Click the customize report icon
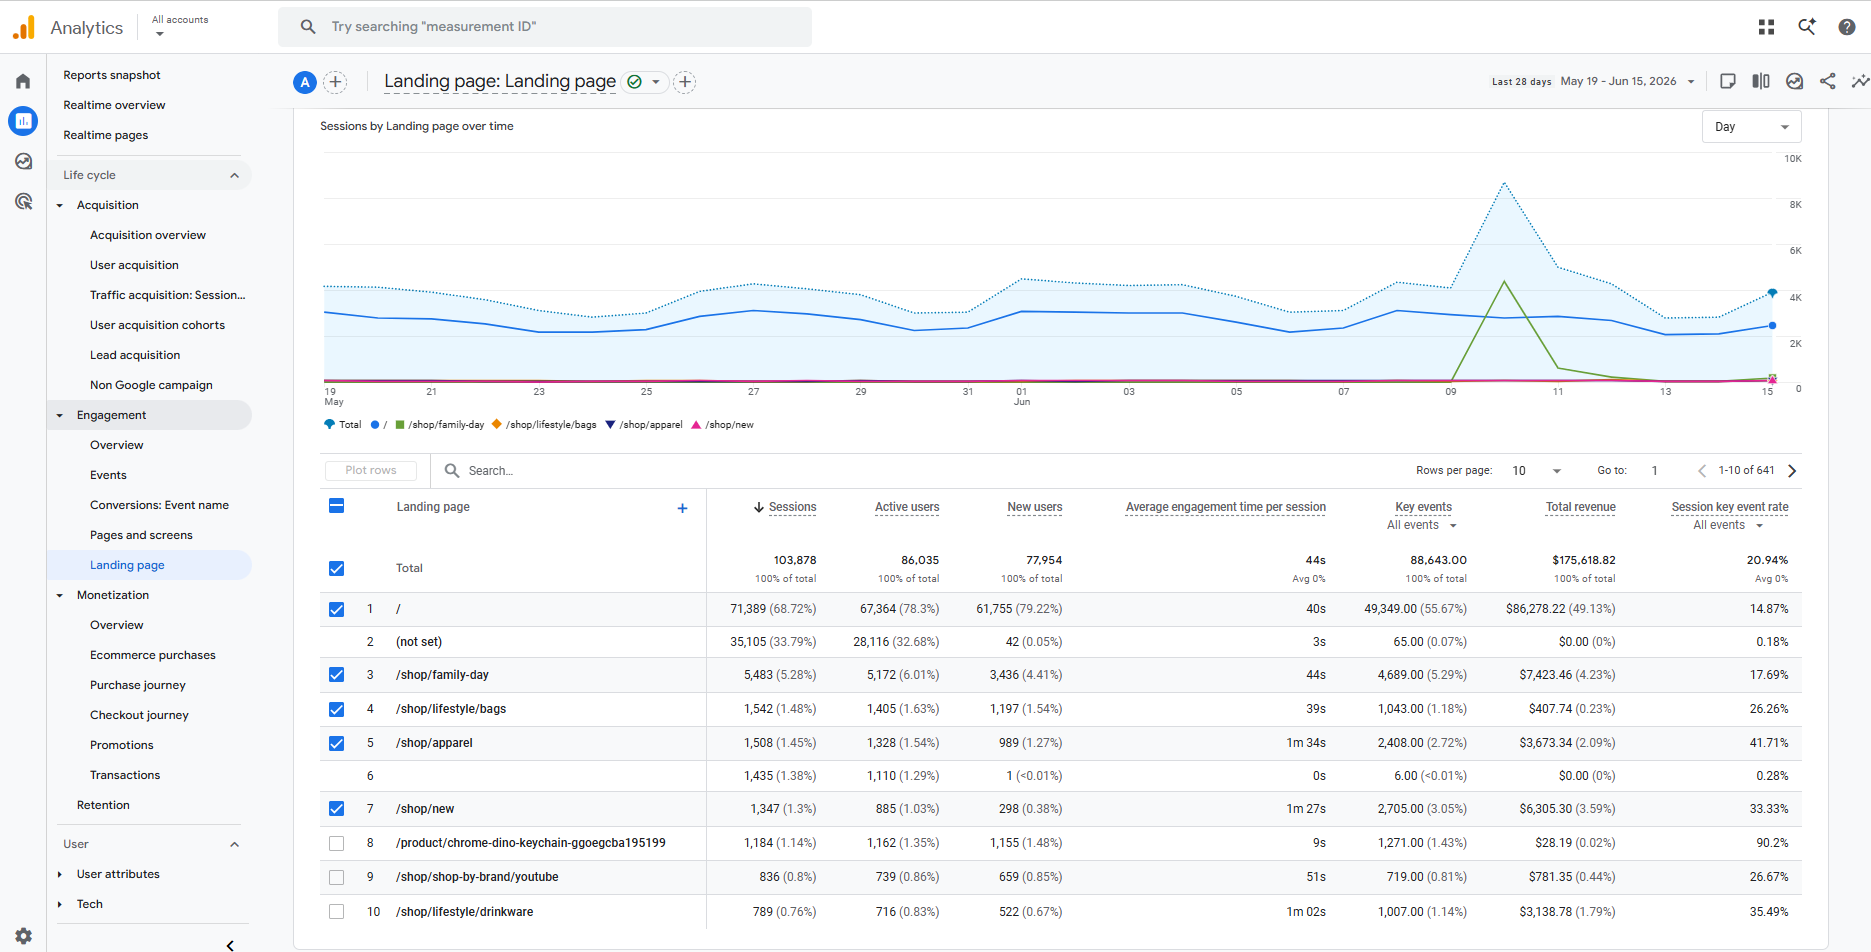The height and width of the screenshot is (952, 1871). 1727,81
